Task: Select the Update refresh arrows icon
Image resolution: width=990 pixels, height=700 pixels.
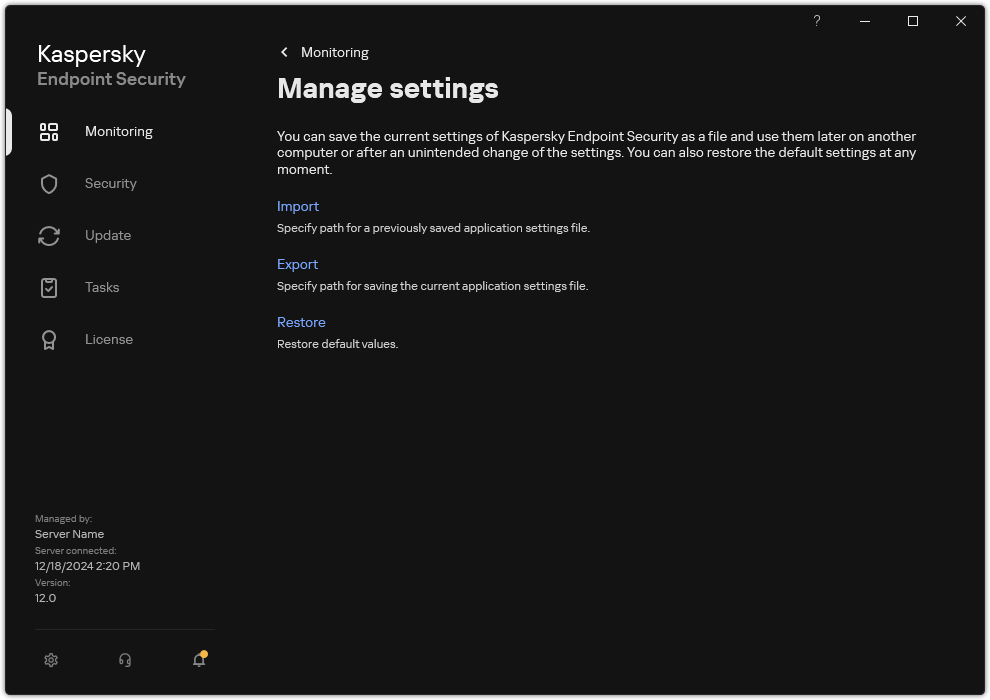Action: [49, 235]
